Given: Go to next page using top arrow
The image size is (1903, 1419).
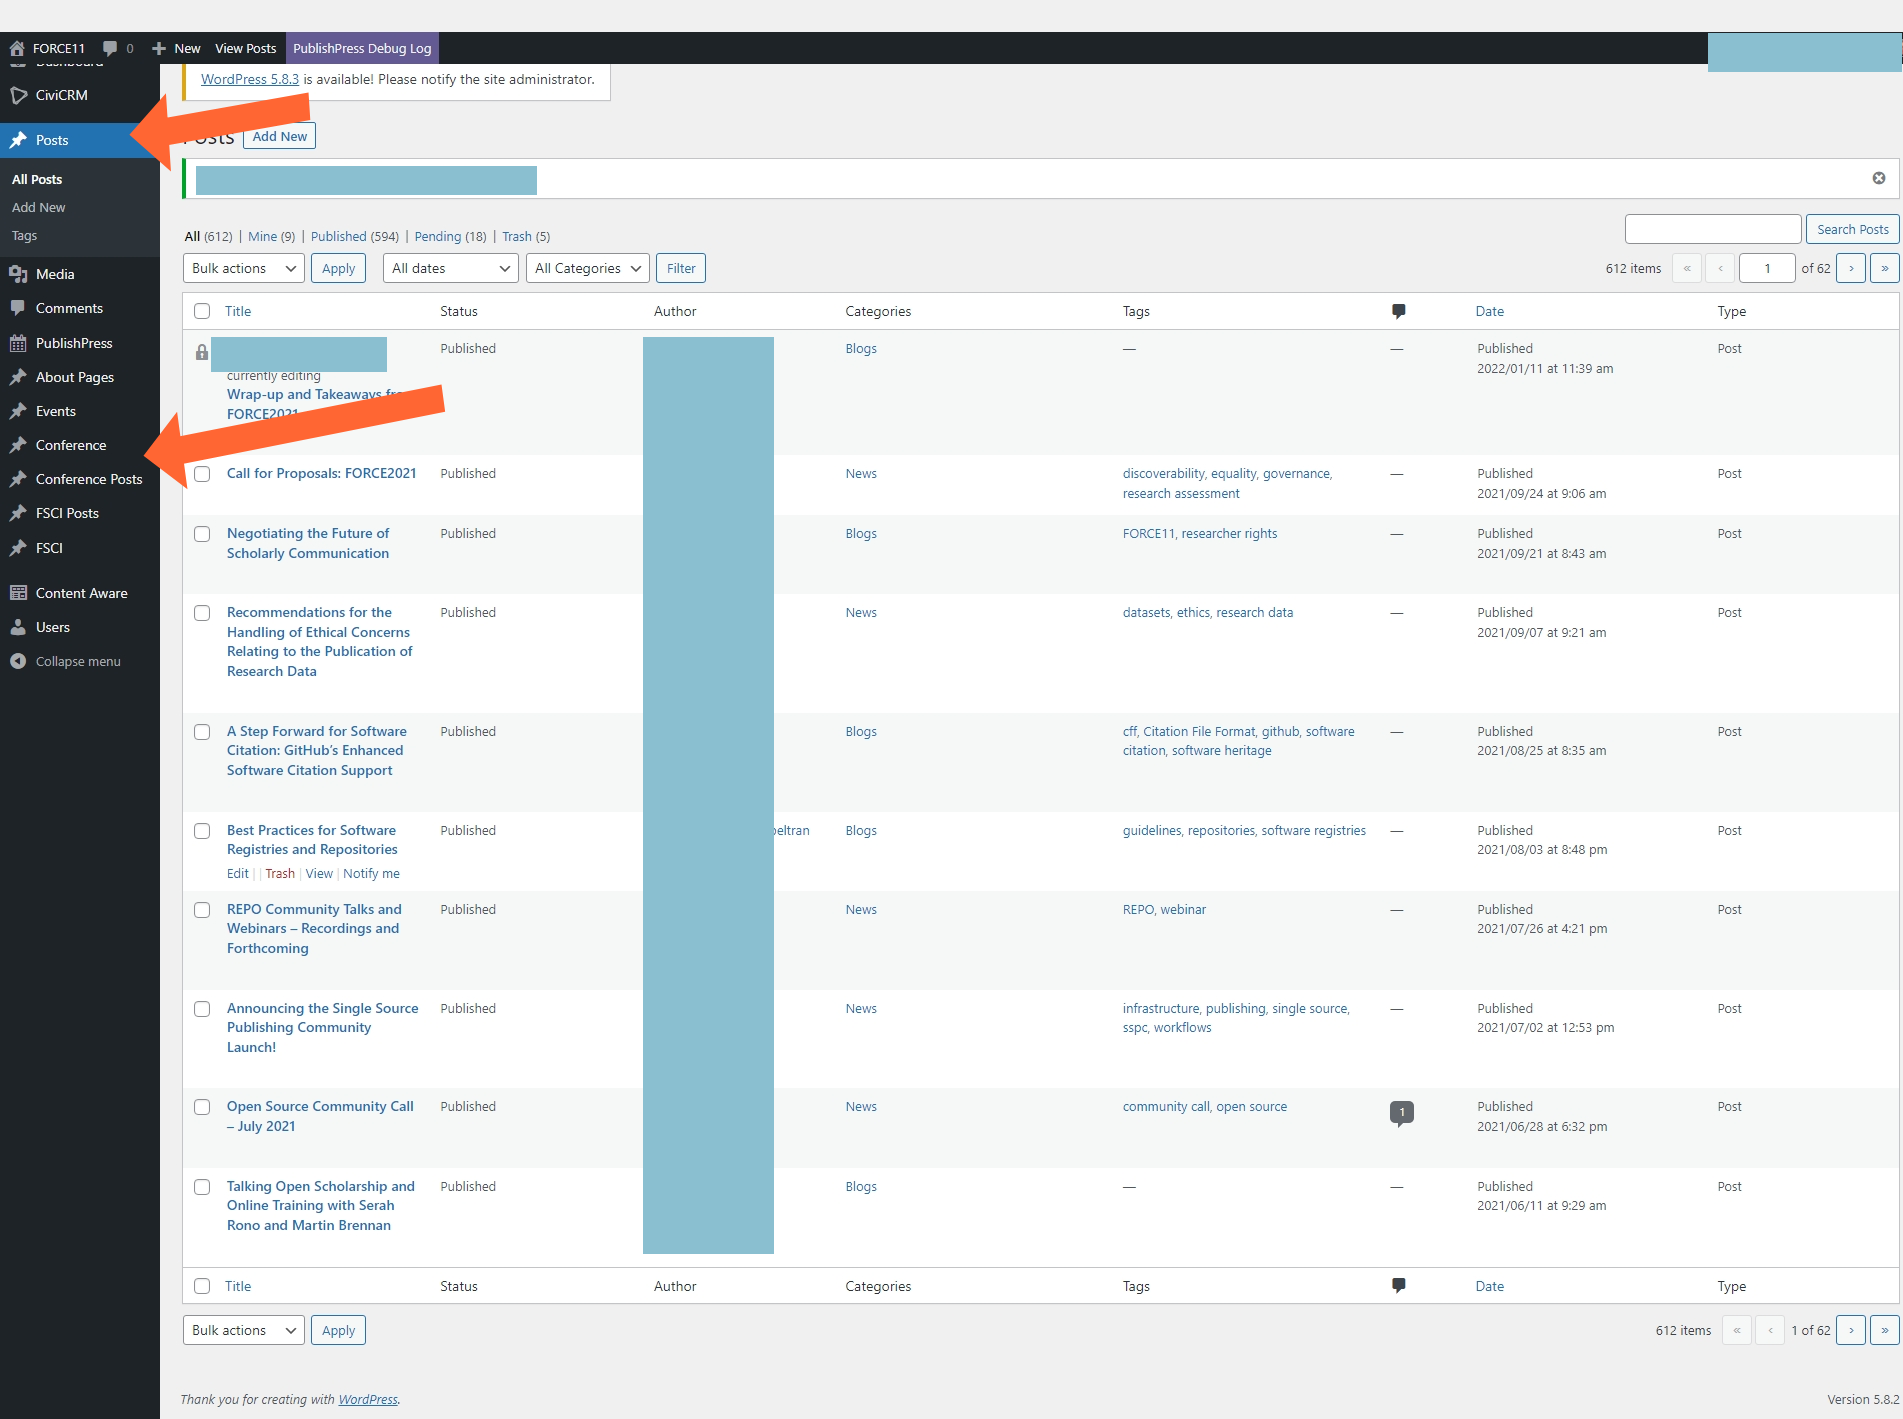Looking at the screenshot, I should (1851, 268).
